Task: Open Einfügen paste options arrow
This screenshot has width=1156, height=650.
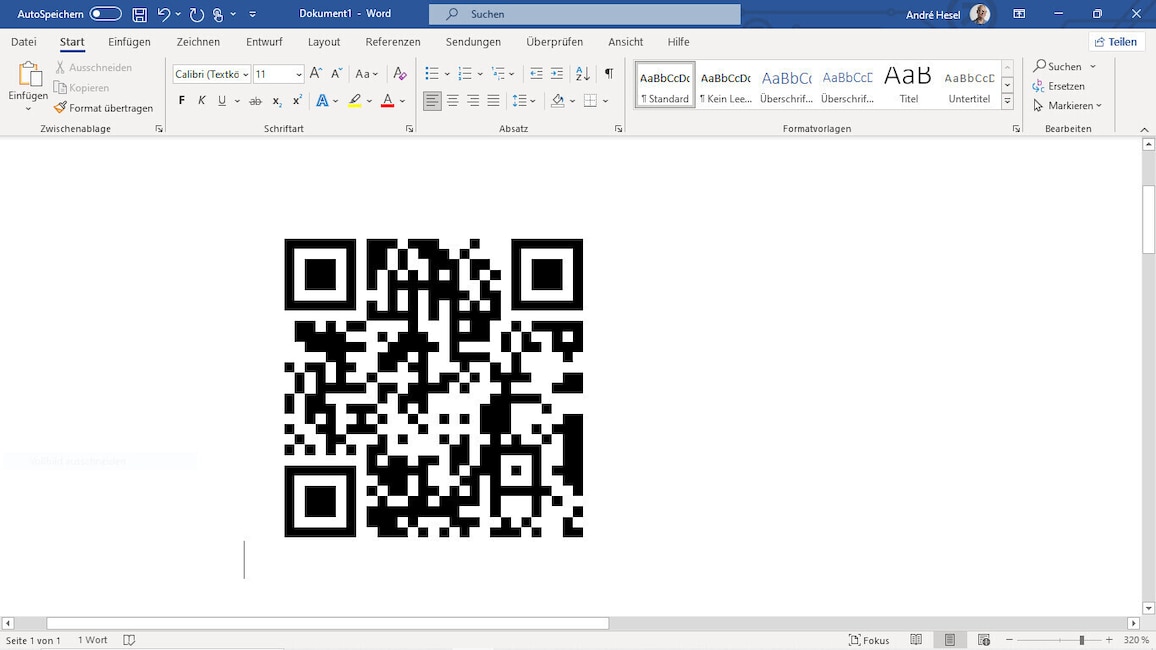Action: (28, 109)
